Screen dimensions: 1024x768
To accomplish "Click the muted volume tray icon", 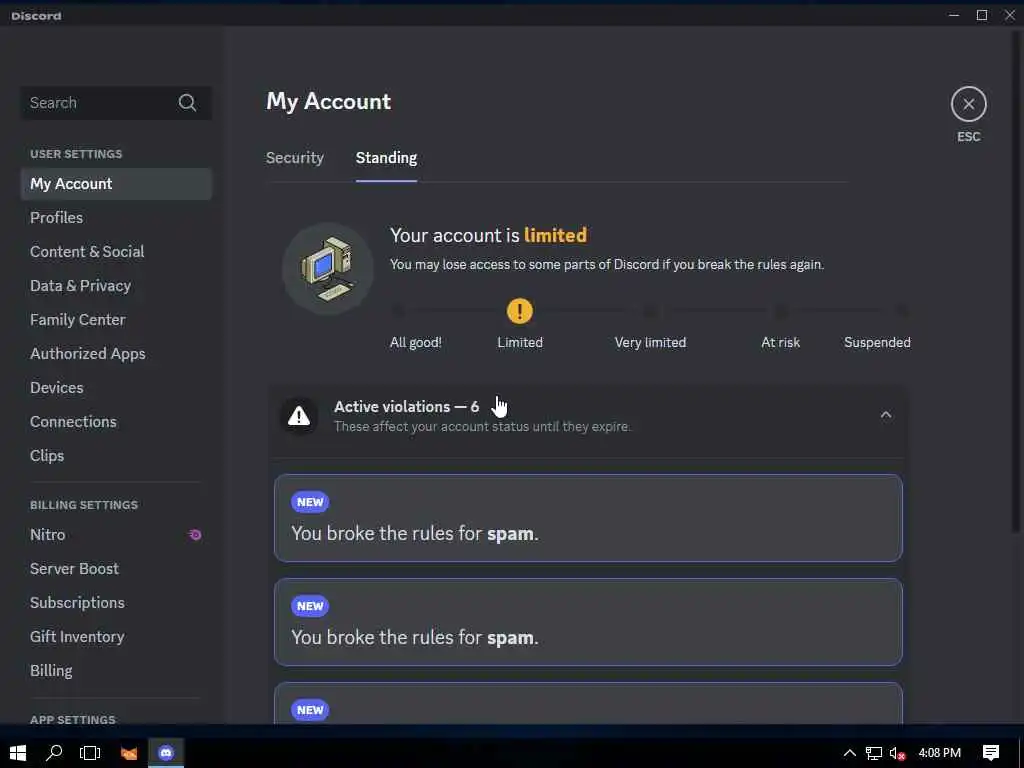I will tap(897, 754).
